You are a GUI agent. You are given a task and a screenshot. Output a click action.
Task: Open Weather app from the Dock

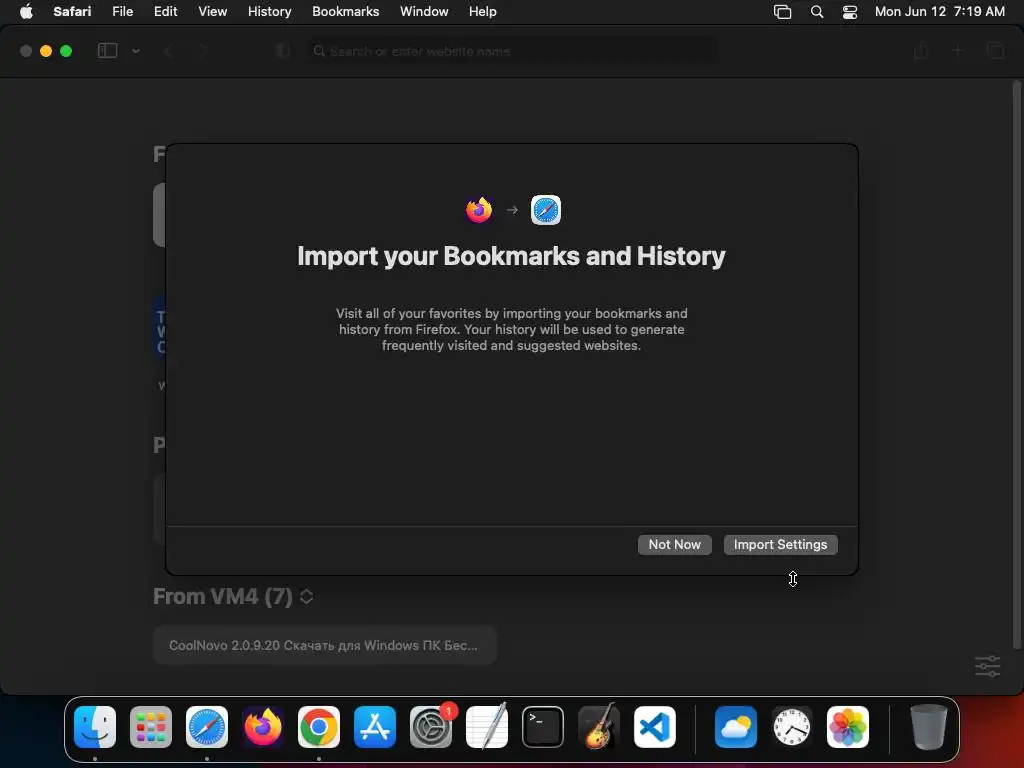tap(736, 727)
